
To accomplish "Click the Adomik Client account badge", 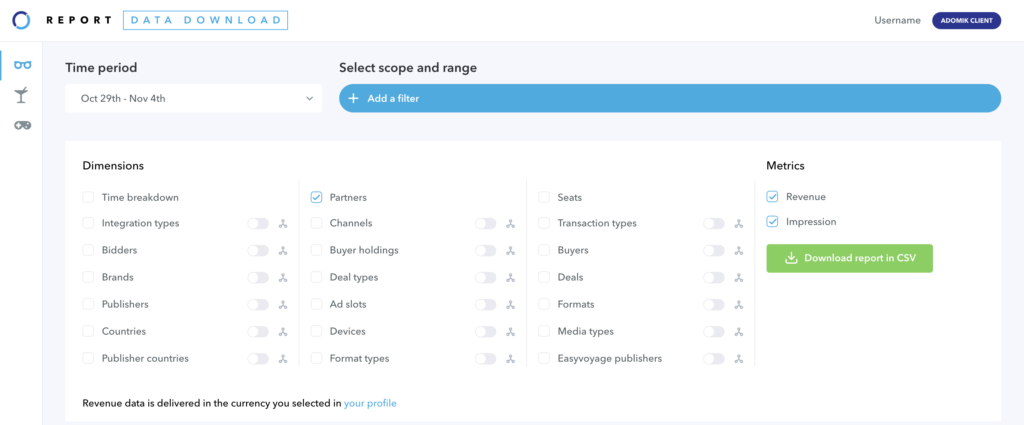I will [x=967, y=21].
